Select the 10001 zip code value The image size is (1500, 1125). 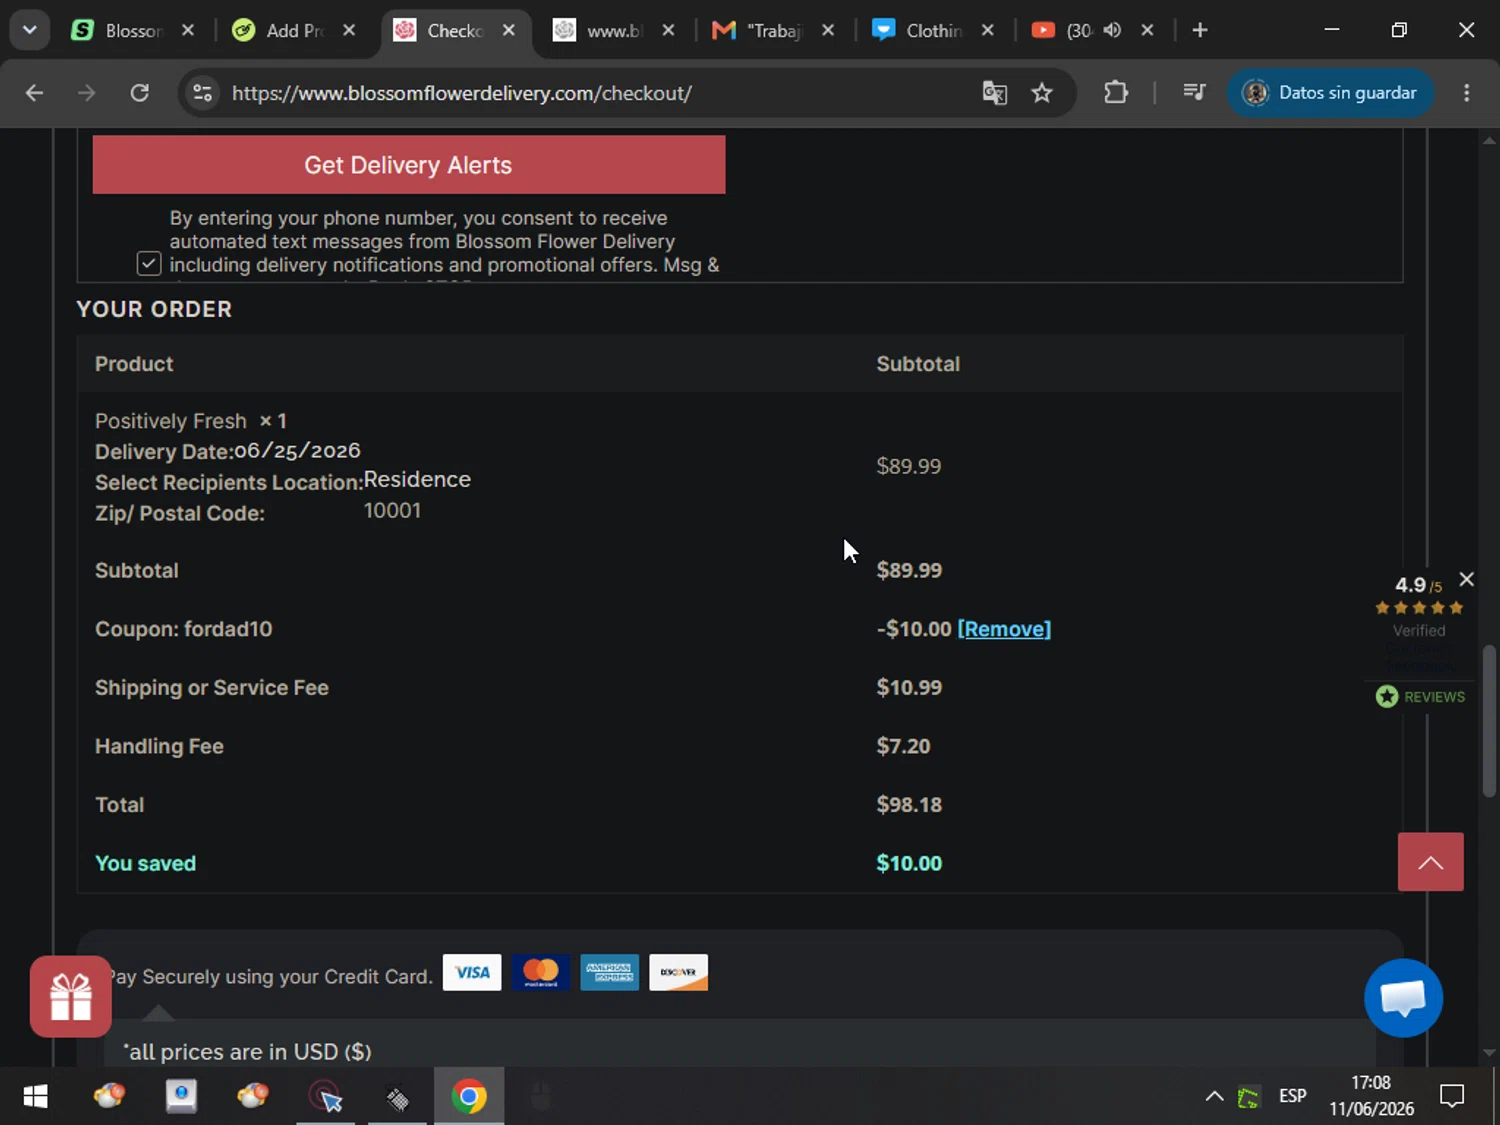click(x=392, y=510)
